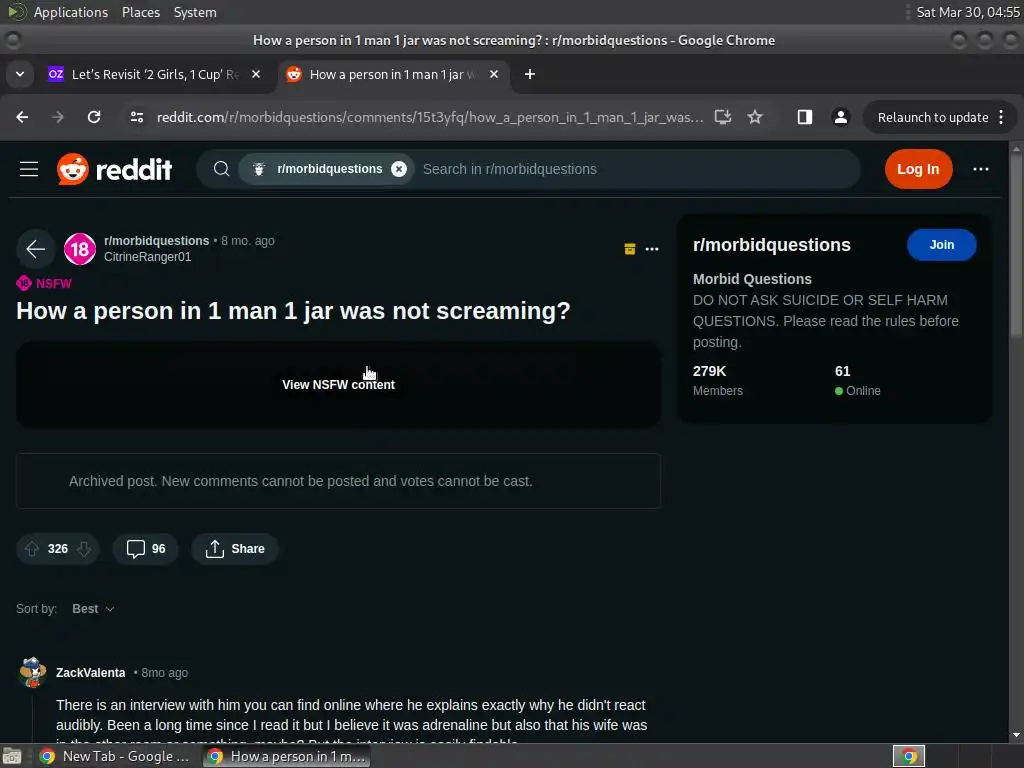1024x768 pixels.
Task: Open the 96 comments button
Action: [146, 549]
